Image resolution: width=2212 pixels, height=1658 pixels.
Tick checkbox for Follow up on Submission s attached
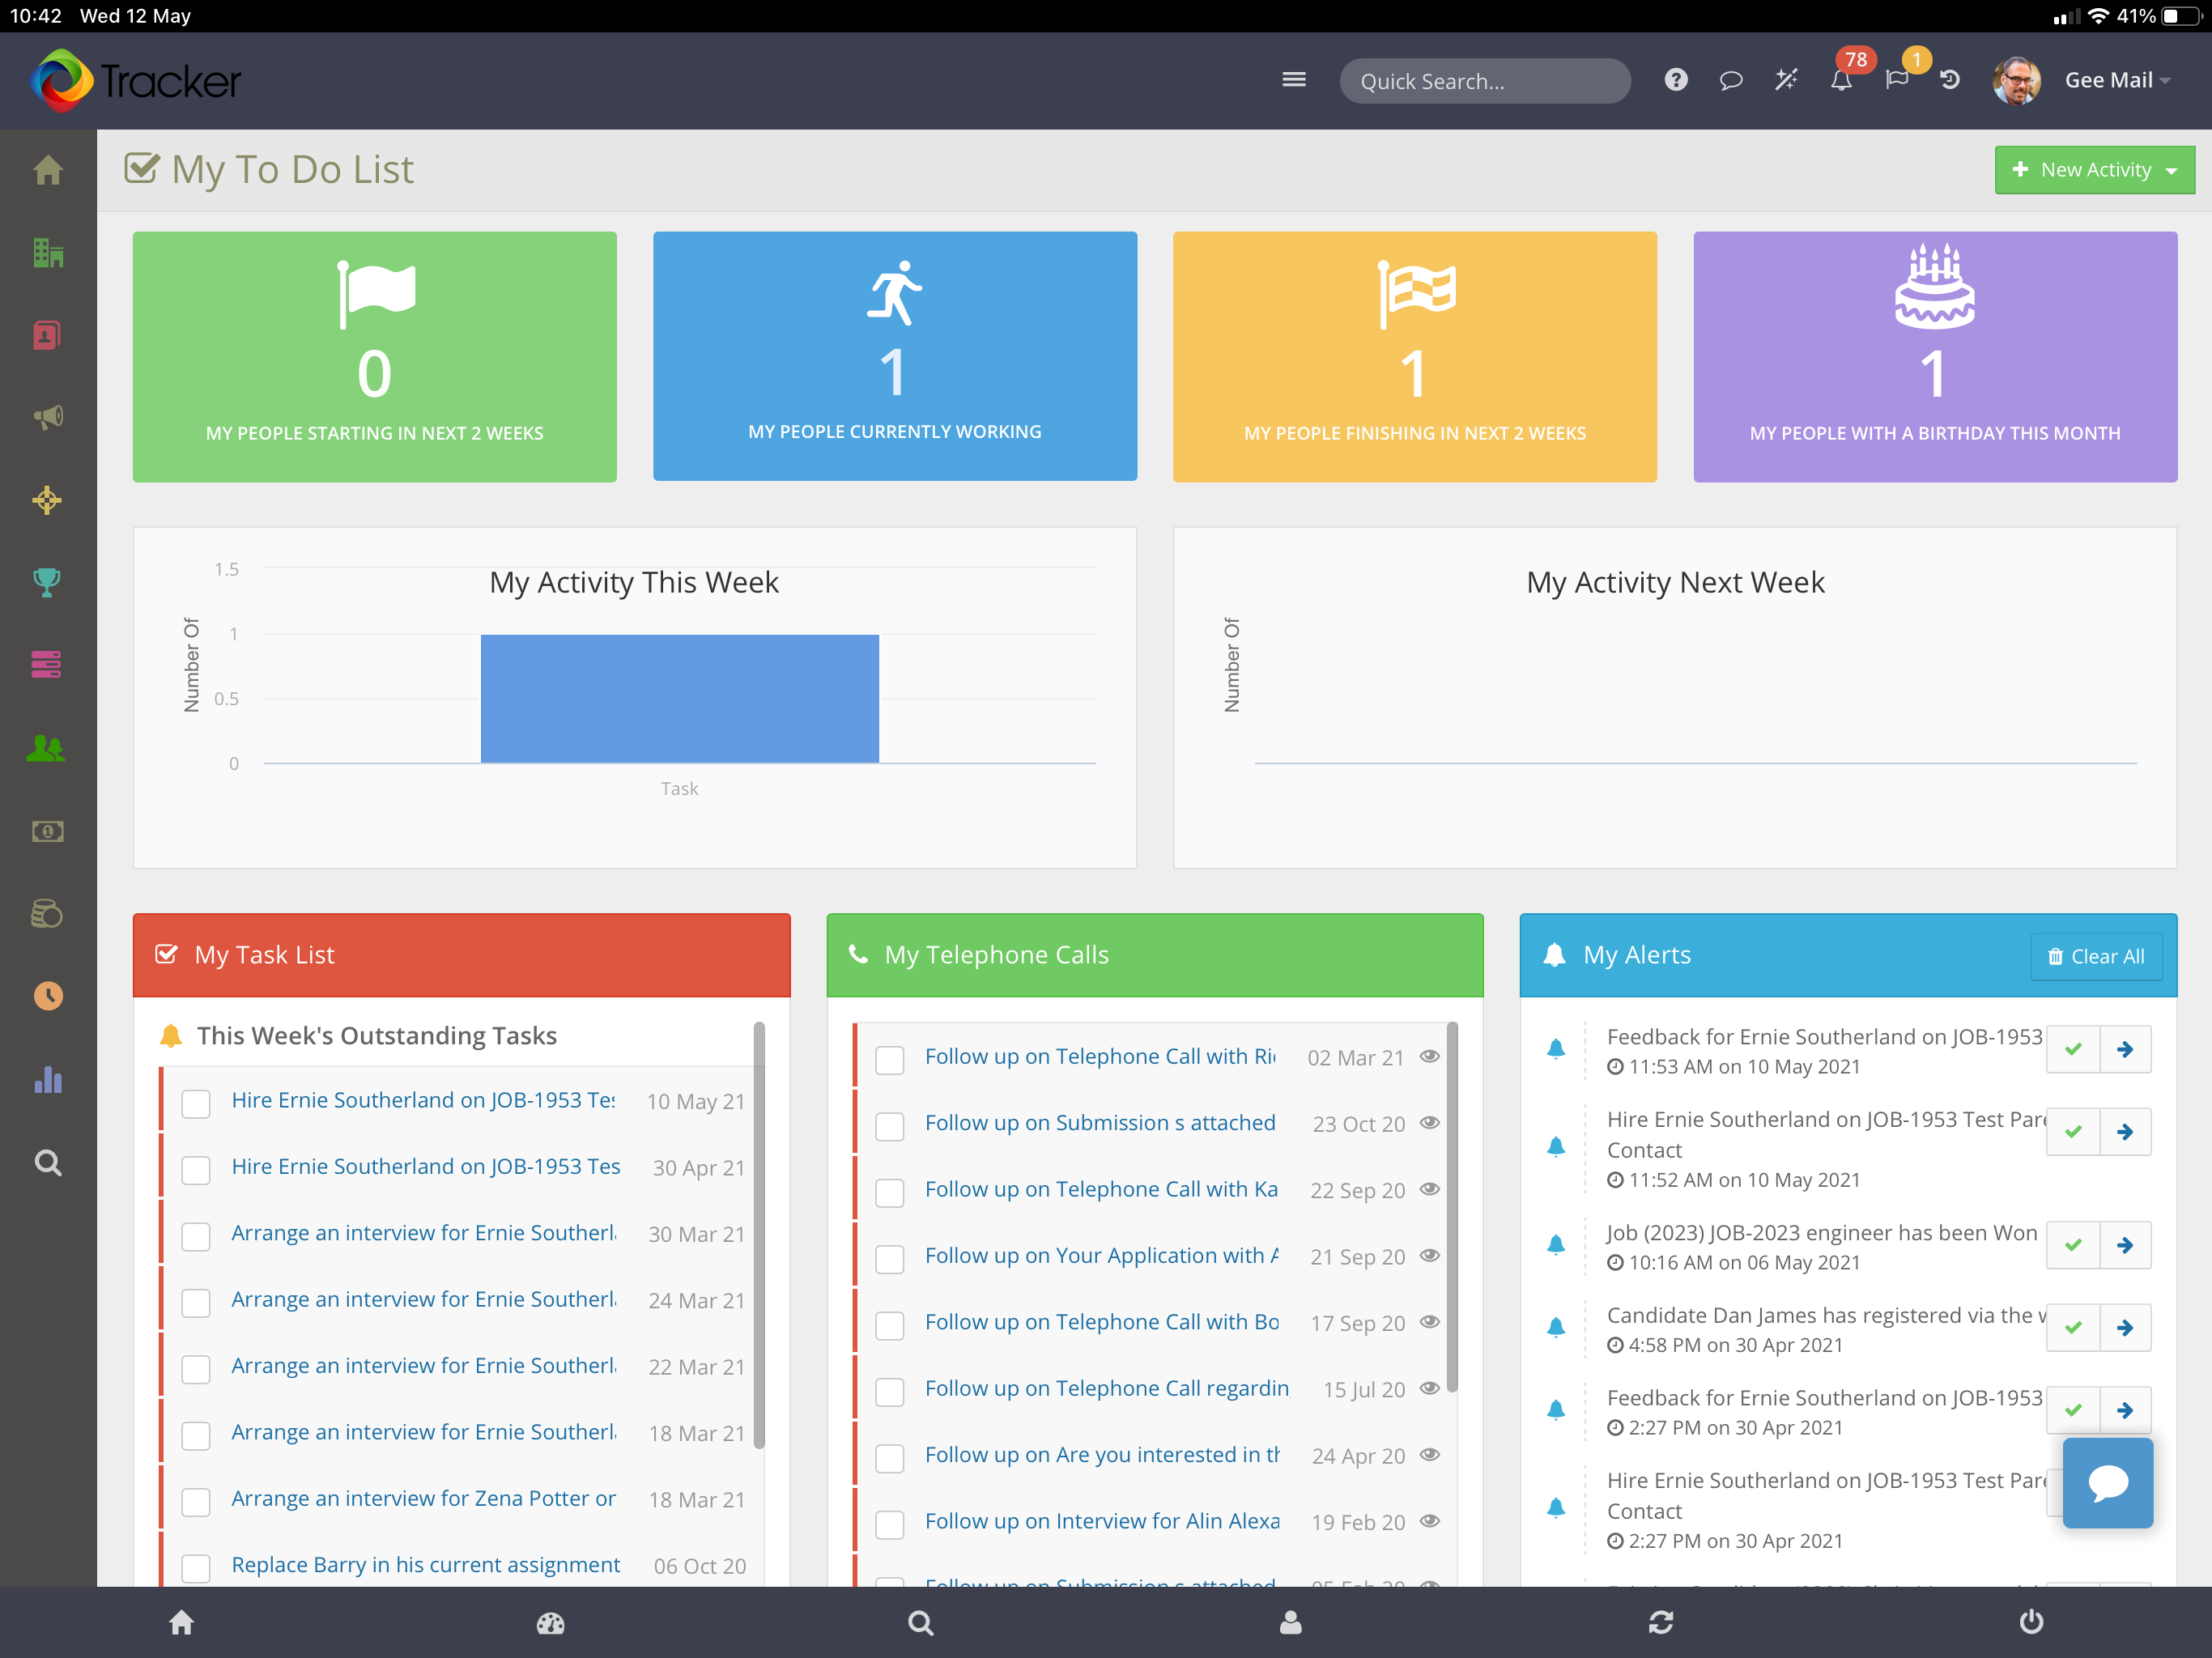889,1125
